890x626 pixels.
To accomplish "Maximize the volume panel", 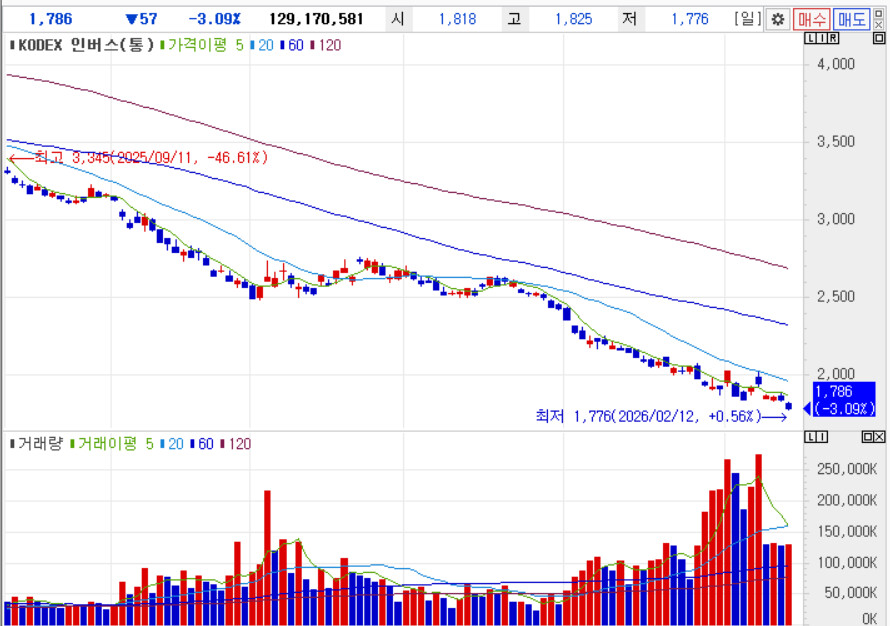I will (x=867, y=436).
